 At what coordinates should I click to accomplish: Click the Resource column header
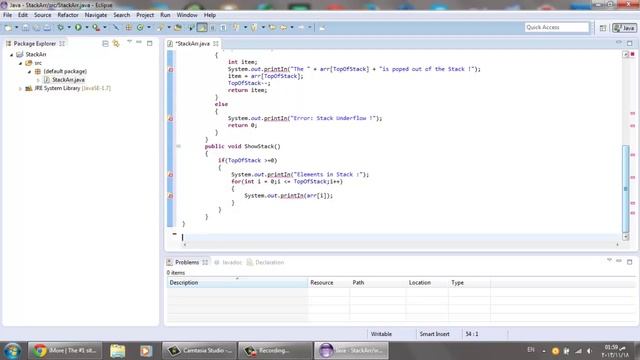pyautogui.click(x=329, y=282)
